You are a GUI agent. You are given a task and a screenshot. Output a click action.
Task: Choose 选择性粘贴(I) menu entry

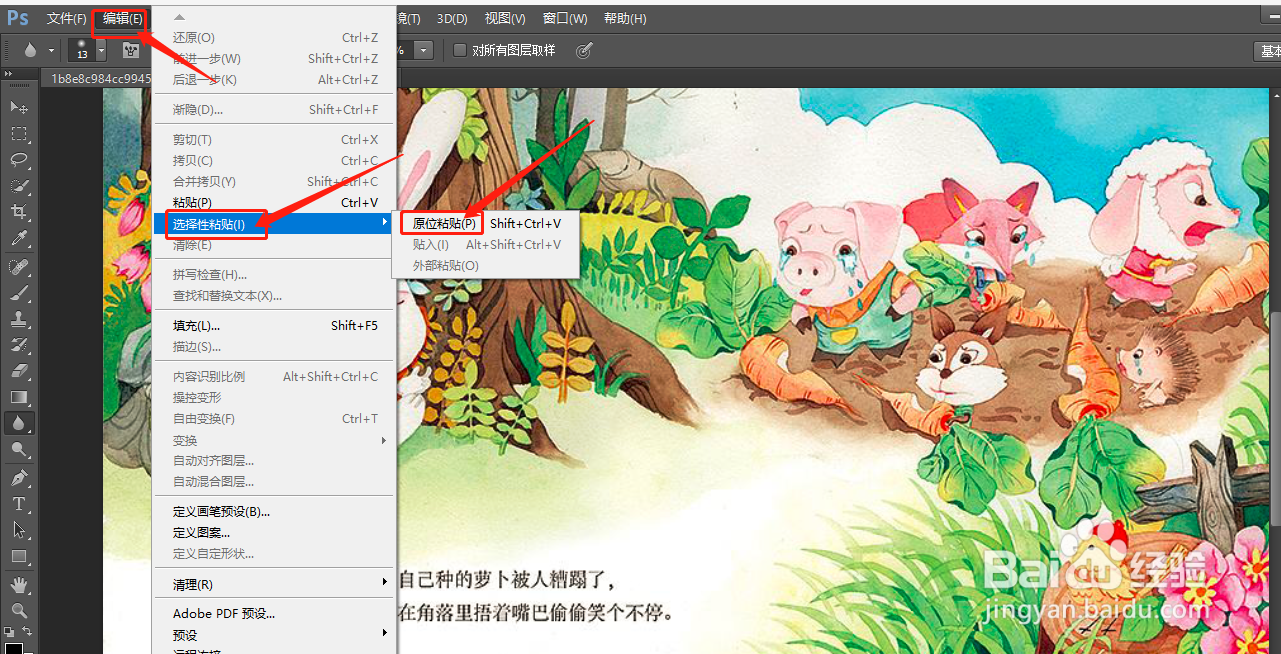(273, 223)
